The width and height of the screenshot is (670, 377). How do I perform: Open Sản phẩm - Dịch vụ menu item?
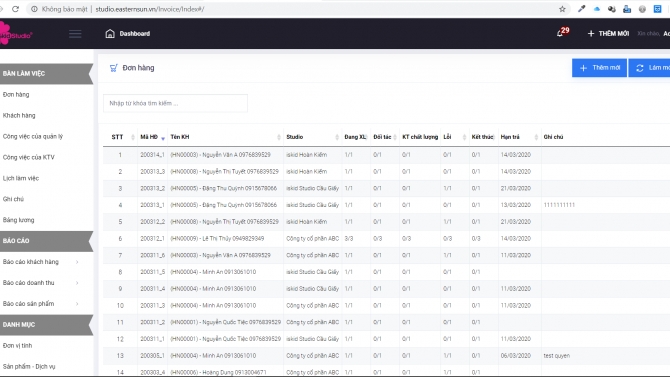[29, 367]
